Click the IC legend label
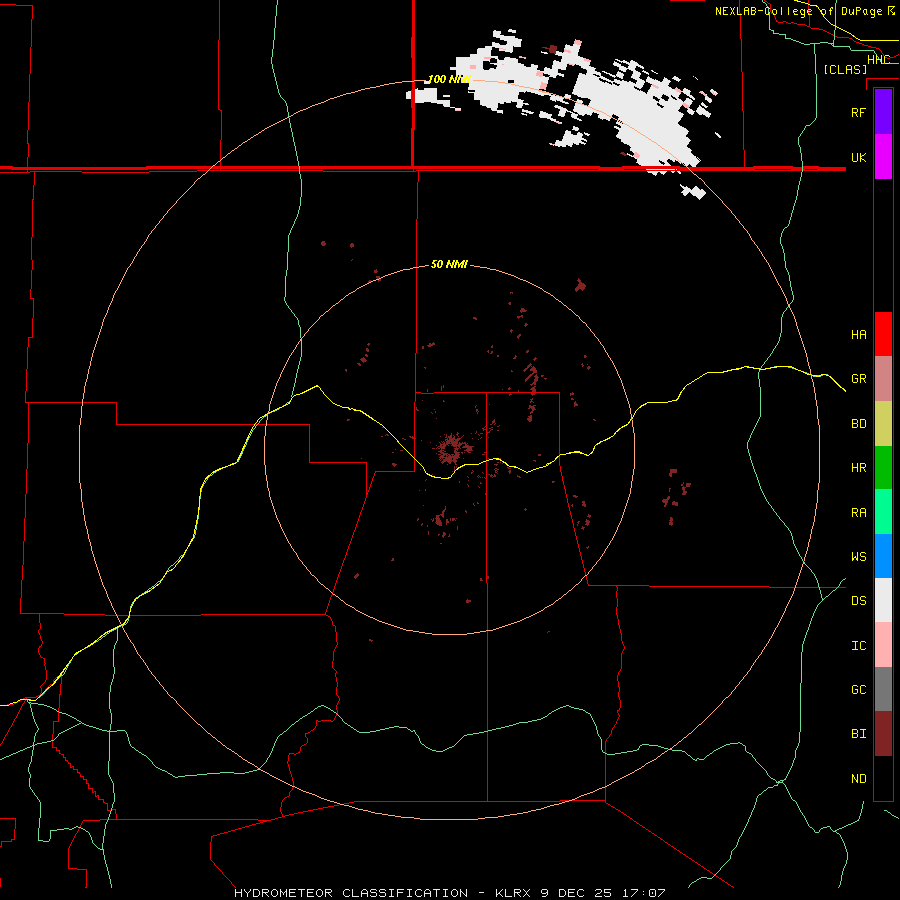This screenshot has width=900, height=900. click(x=858, y=646)
